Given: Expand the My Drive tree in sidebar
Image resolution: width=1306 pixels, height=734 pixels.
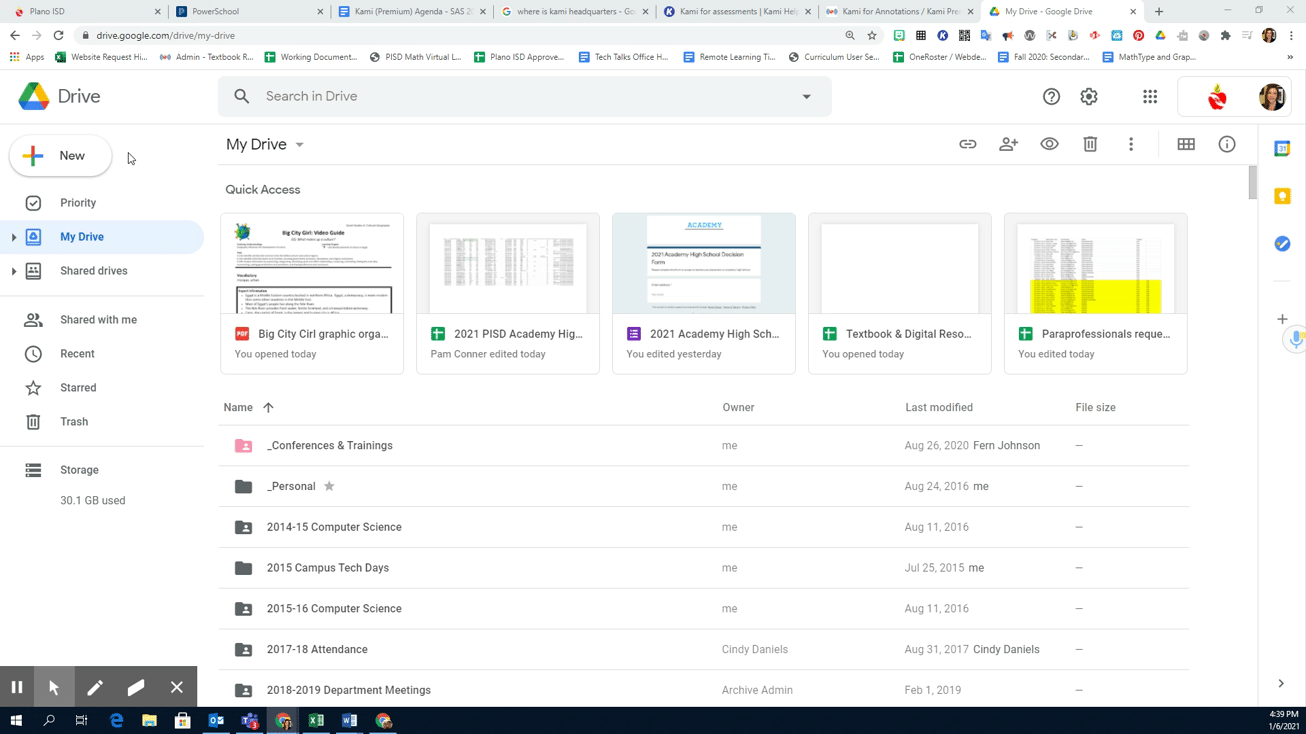Looking at the screenshot, I should [x=14, y=238].
